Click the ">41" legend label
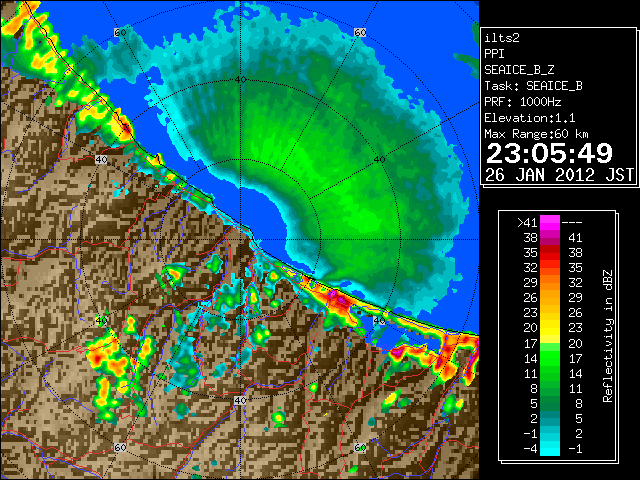The height and width of the screenshot is (480, 640). [527, 223]
